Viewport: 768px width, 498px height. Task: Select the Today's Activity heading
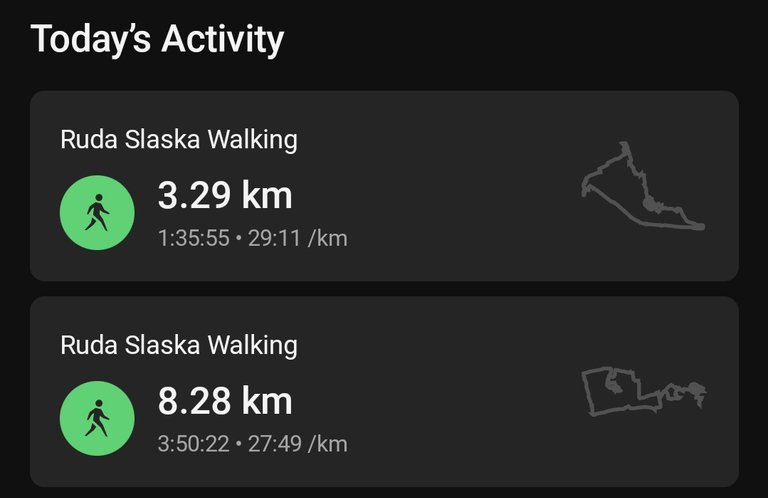[157, 39]
